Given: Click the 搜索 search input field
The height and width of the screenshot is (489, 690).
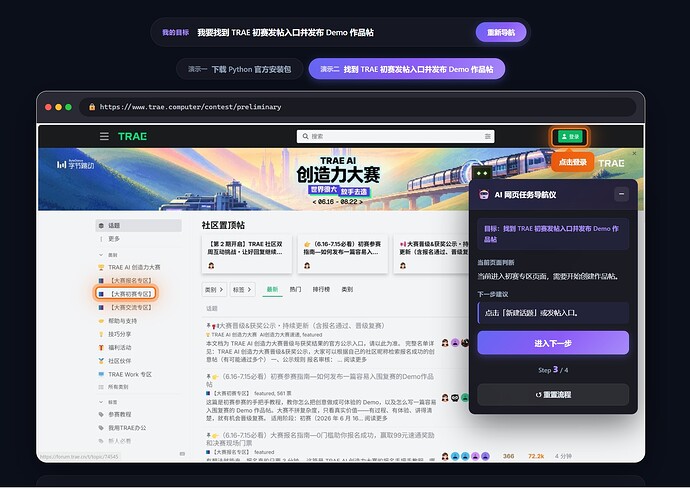Looking at the screenshot, I should pyautogui.click(x=396, y=136).
